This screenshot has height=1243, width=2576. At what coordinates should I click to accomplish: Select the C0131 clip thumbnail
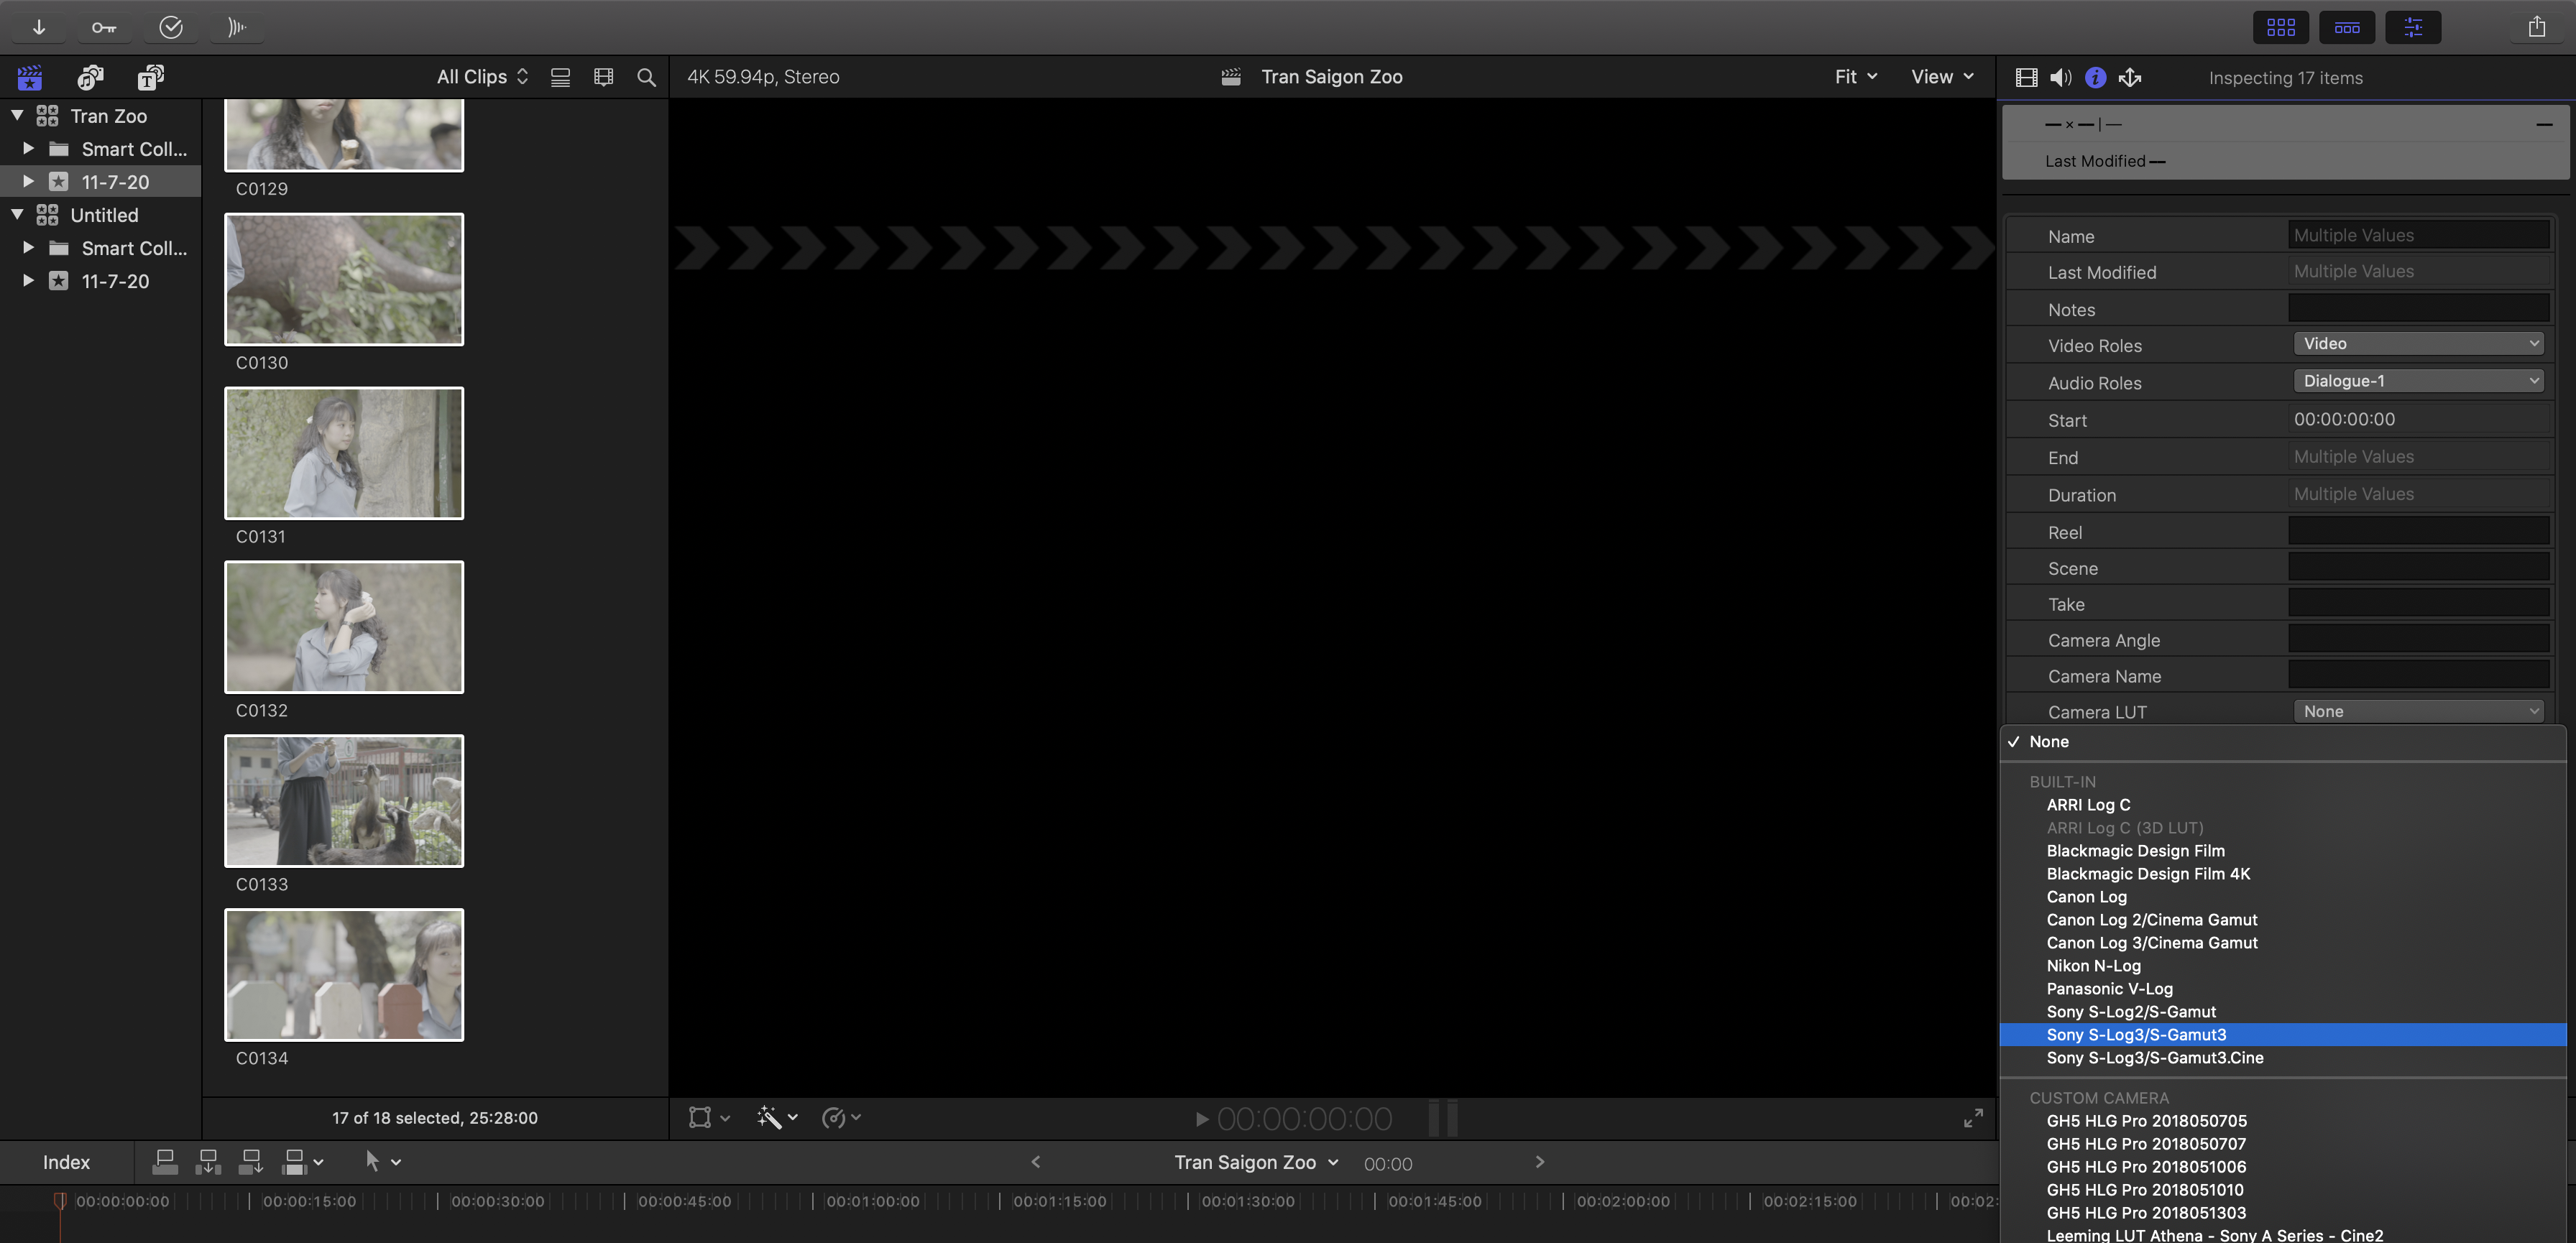coord(344,453)
